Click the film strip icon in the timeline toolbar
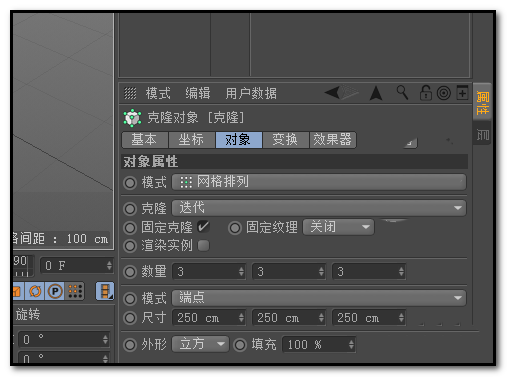507x377 pixels. 105,291
